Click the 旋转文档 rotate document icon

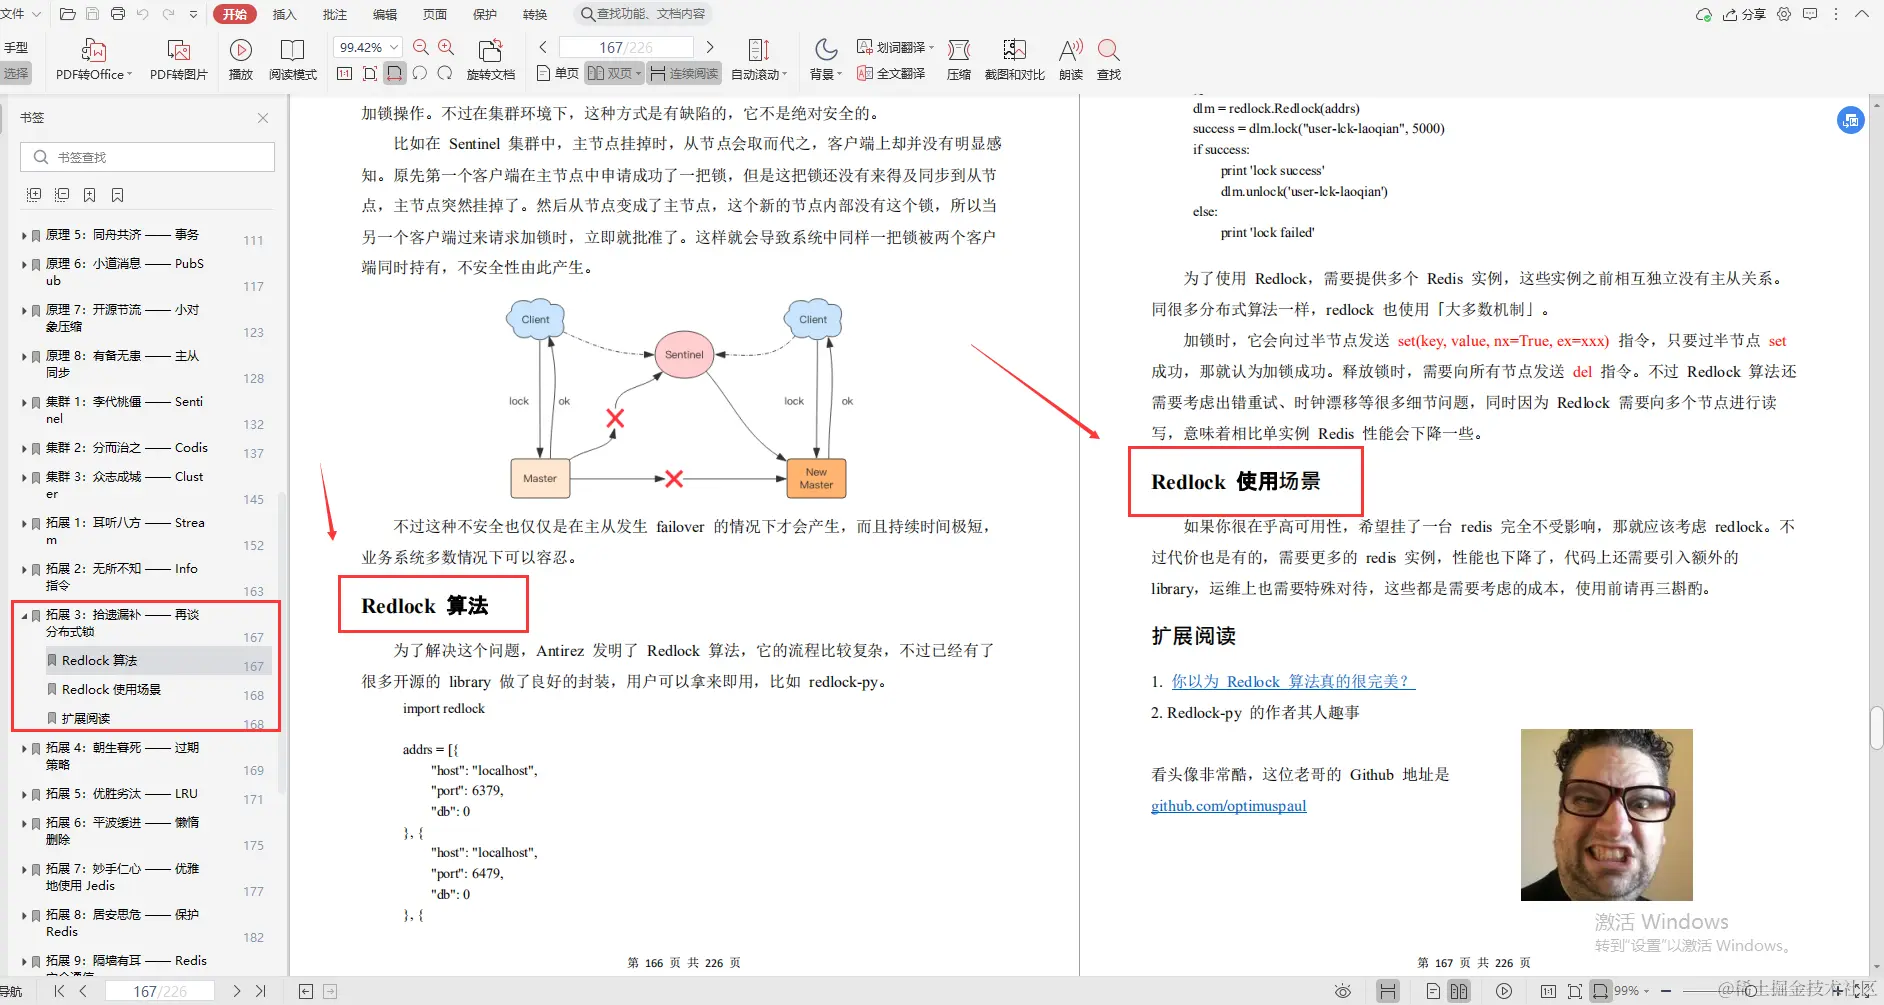pos(490,58)
